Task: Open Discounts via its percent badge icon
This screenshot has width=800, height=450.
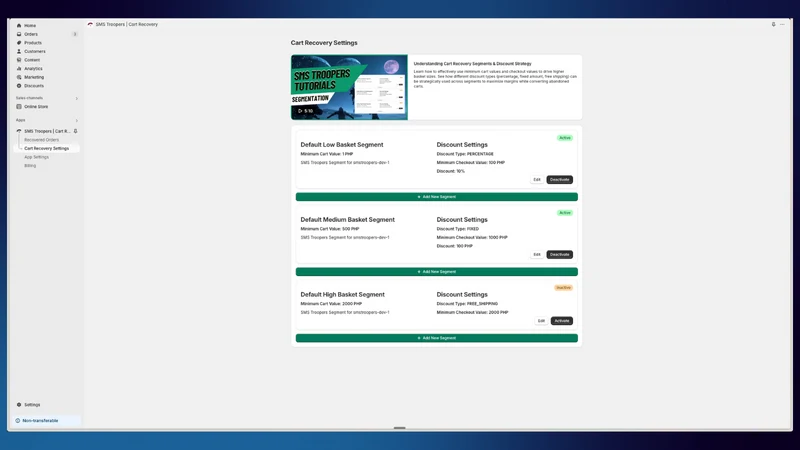Action: click(x=19, y=86)
